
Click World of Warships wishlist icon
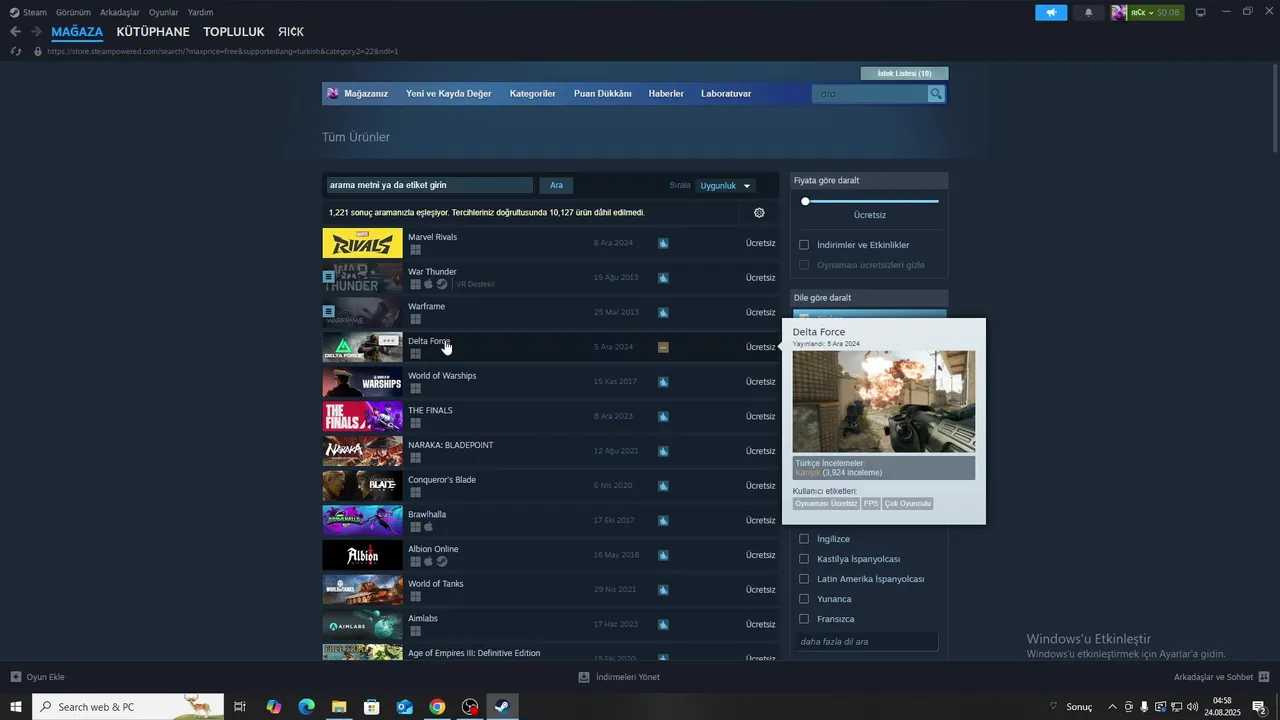pyautogui.click(x=663, y=382)
